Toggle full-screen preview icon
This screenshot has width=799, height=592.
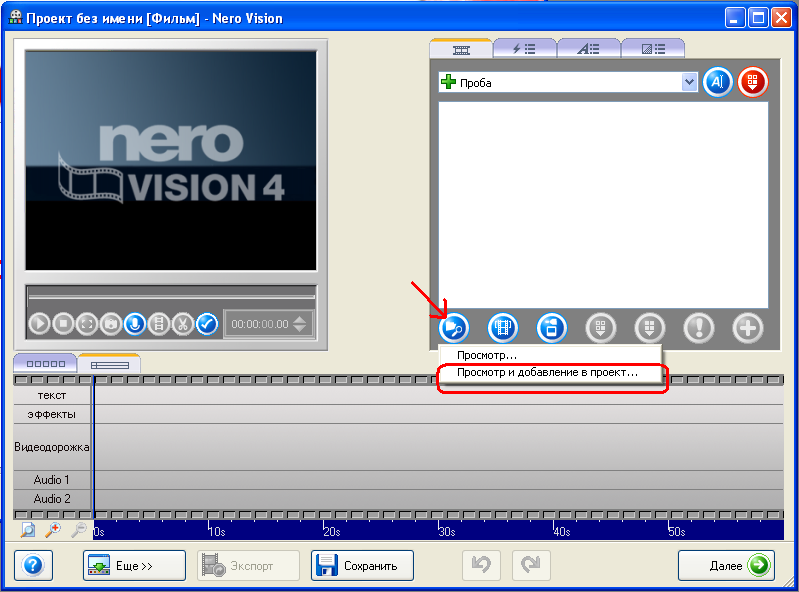click(87, 324)
